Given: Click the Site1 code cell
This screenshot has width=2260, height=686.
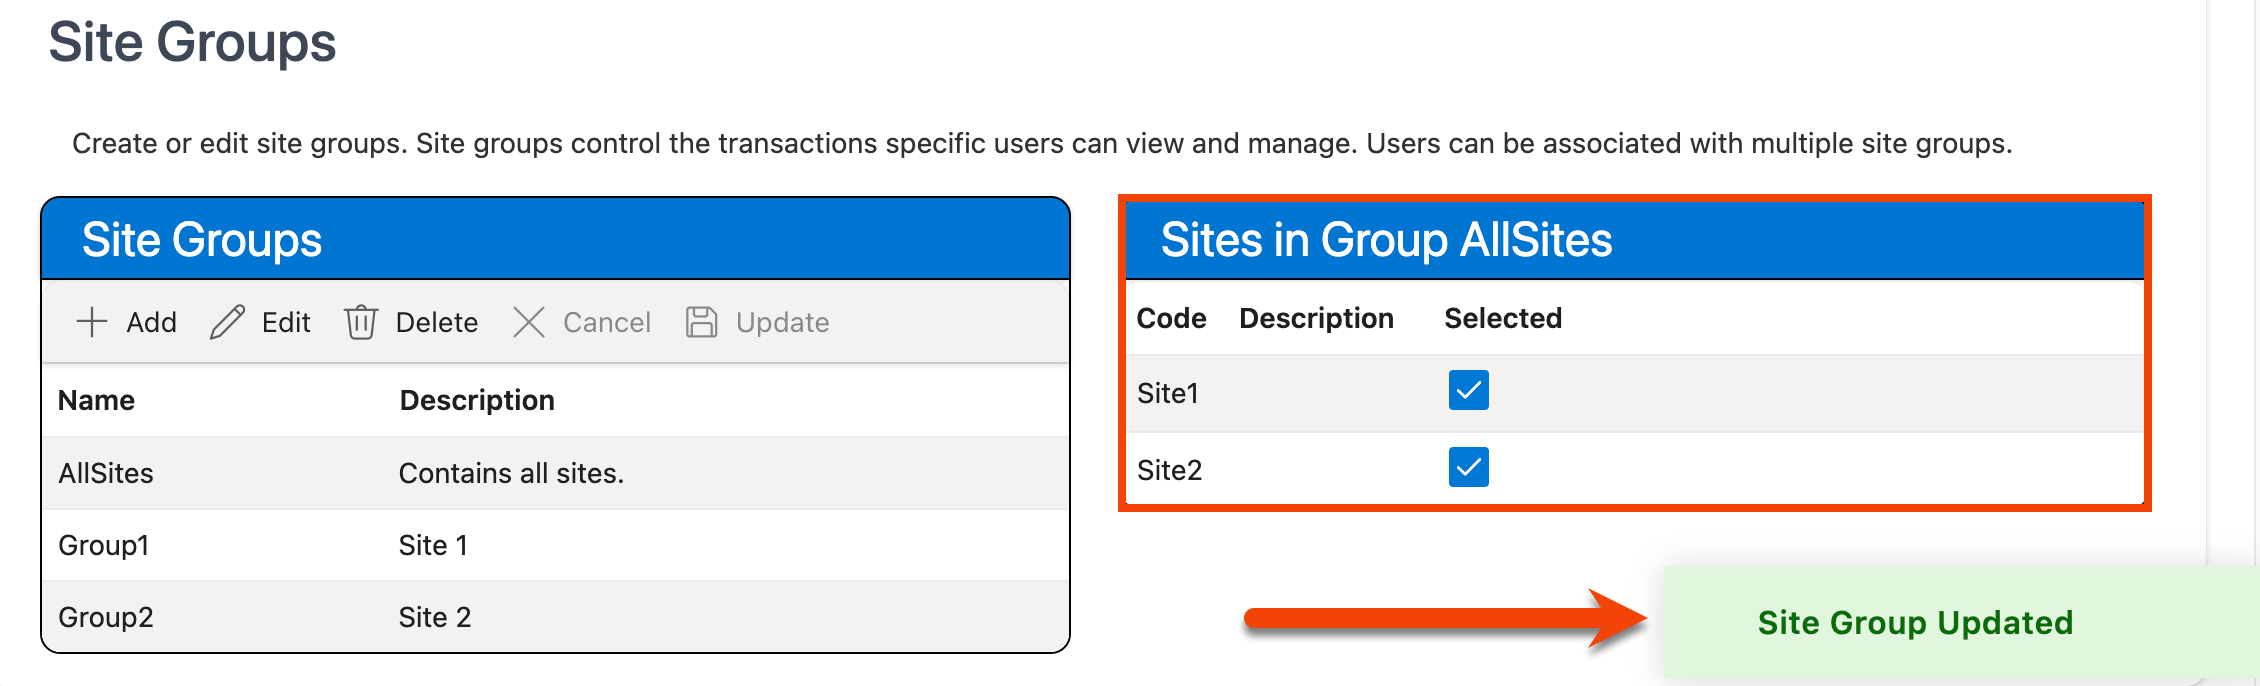Looking at the screenshot, I should (x=1168, y=393).
